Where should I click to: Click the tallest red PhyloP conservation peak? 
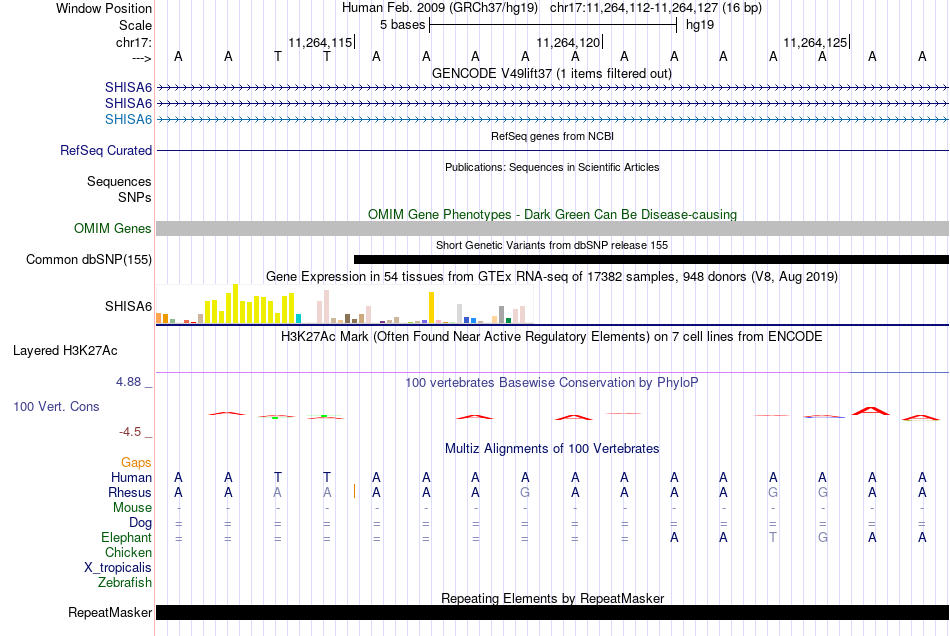coord(871,411)
